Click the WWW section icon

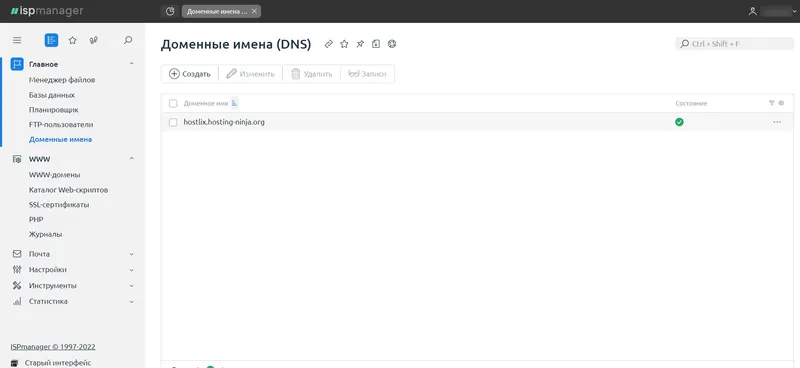pyautogui.click(x=17, y=159)
